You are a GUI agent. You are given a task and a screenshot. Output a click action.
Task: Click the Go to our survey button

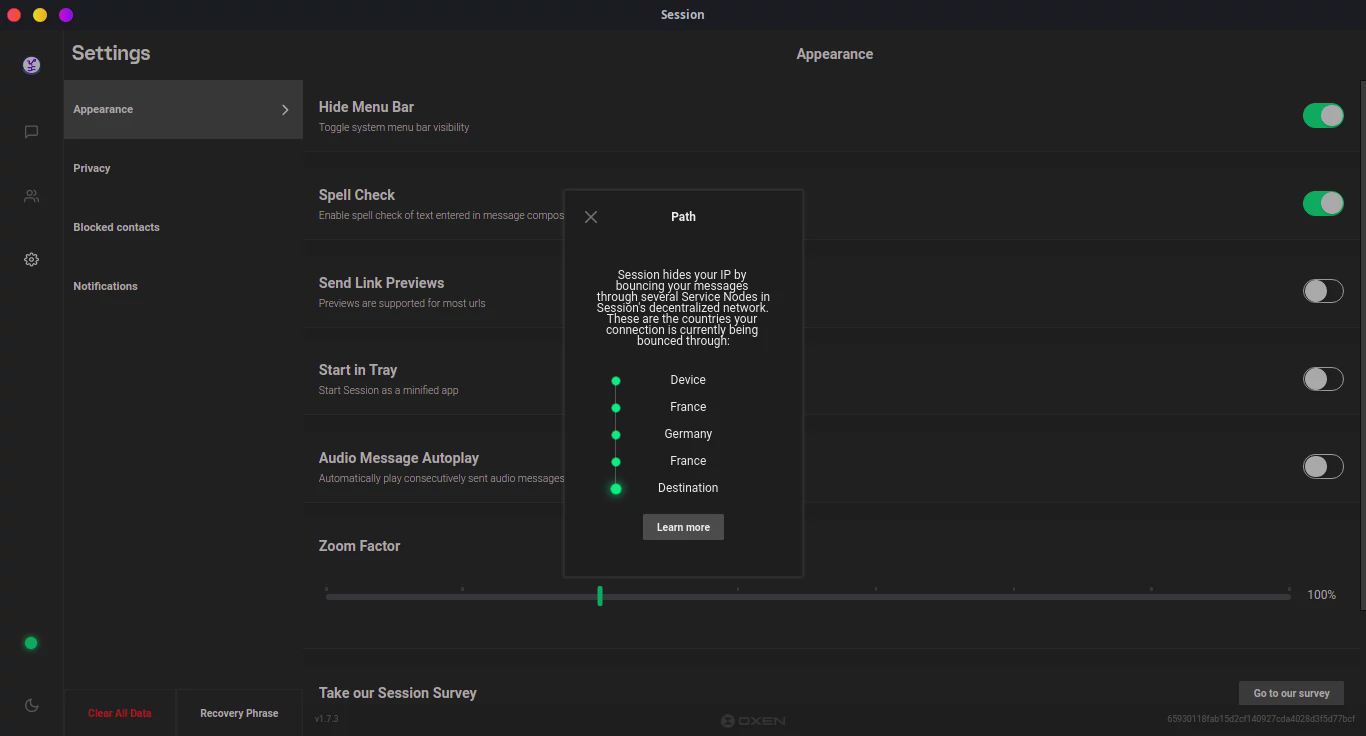[1291, 693]
